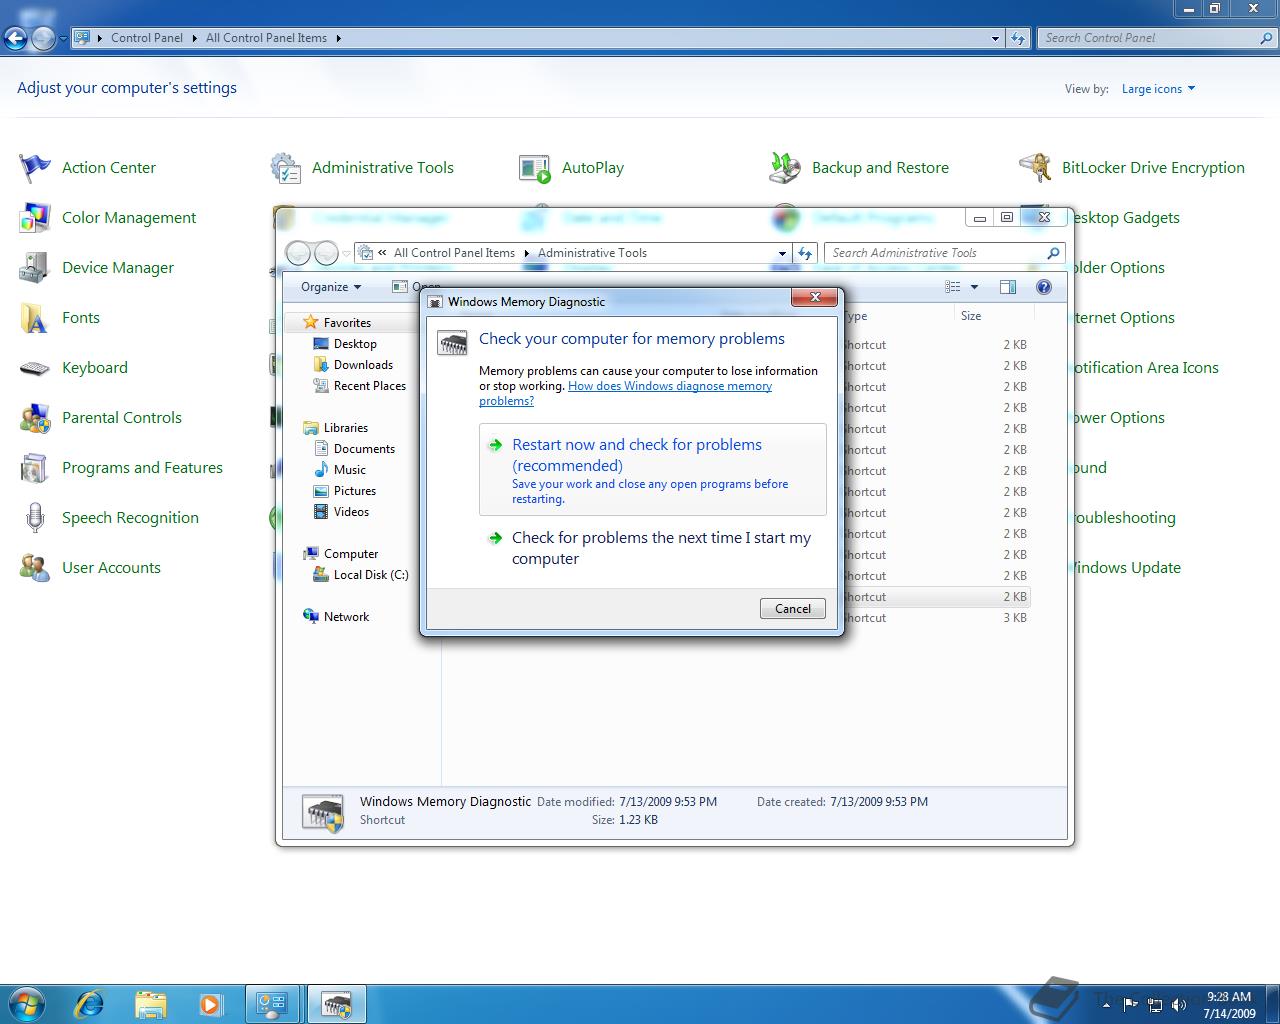Select Downloads in navigation pane
This screenshot has height=1024, width=1280.
click(x=363, y=365)
